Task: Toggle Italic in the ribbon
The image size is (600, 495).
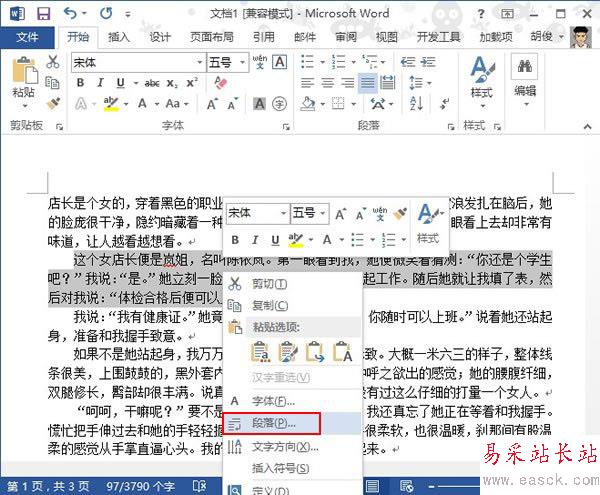Action: click(x=100, y=83)
